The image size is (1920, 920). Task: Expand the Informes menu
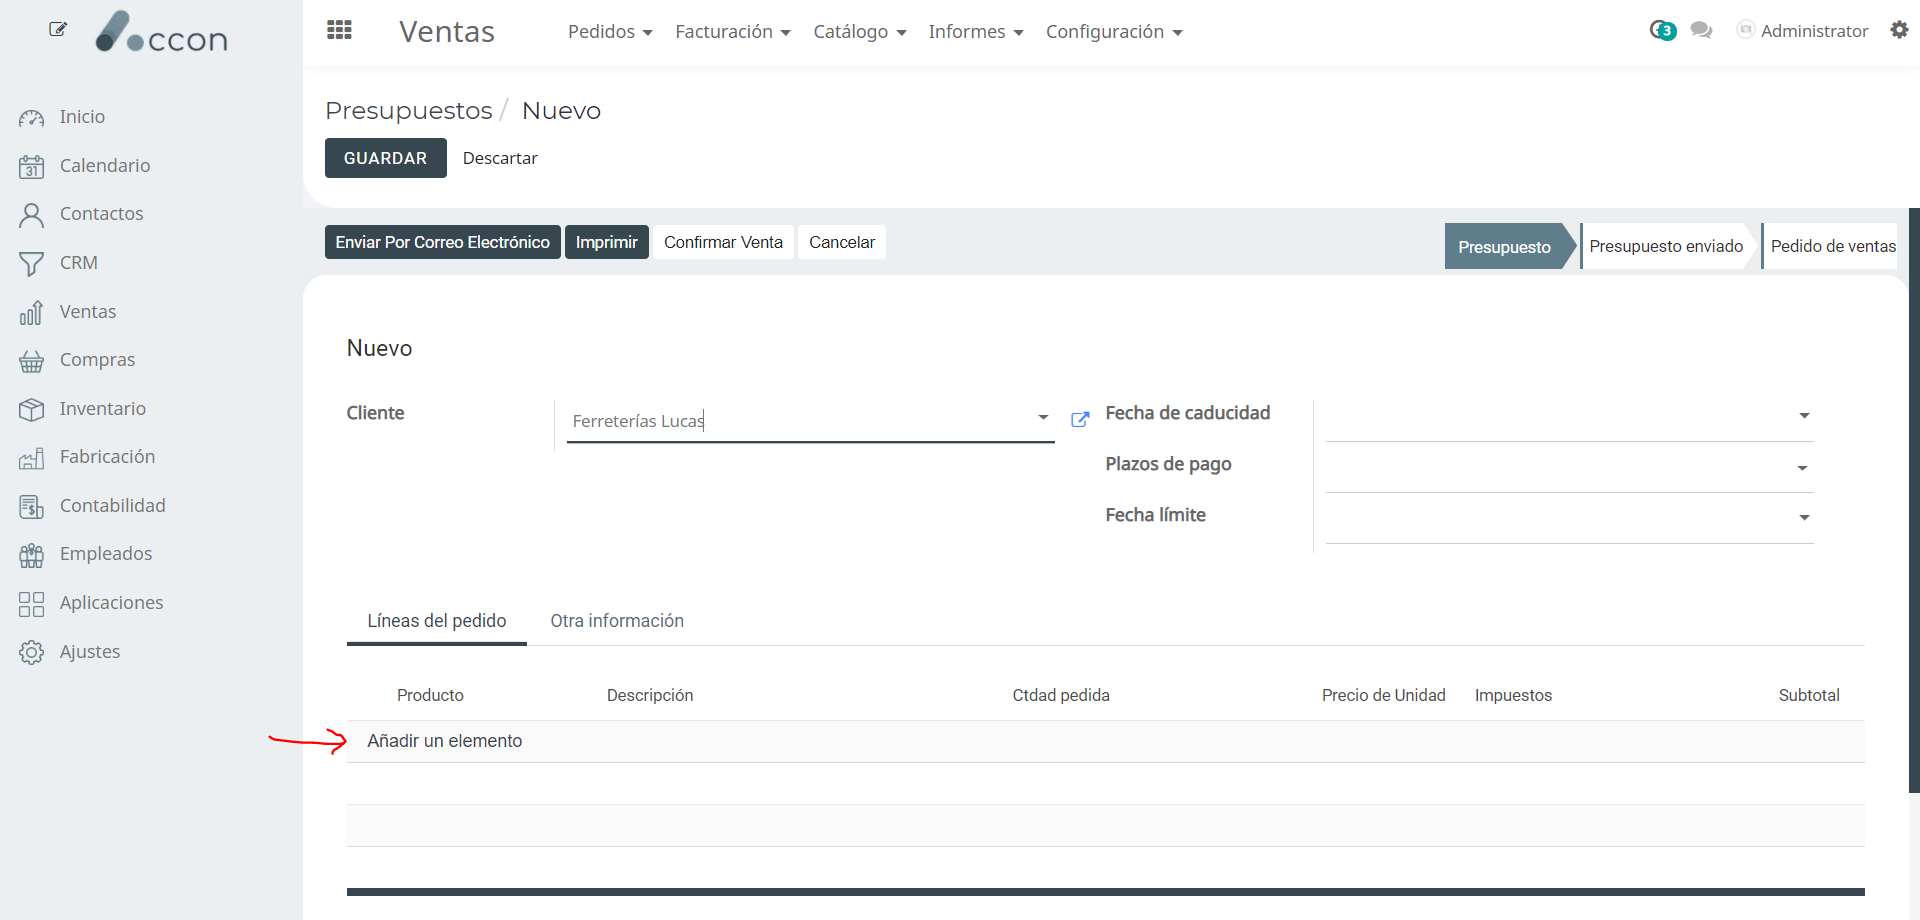(976, 32)
